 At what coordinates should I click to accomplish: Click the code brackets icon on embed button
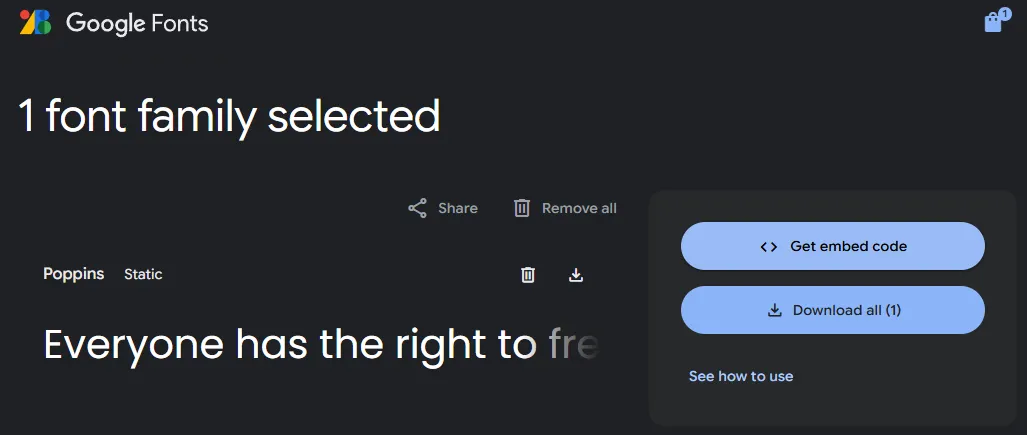click(x=768, y=246)
